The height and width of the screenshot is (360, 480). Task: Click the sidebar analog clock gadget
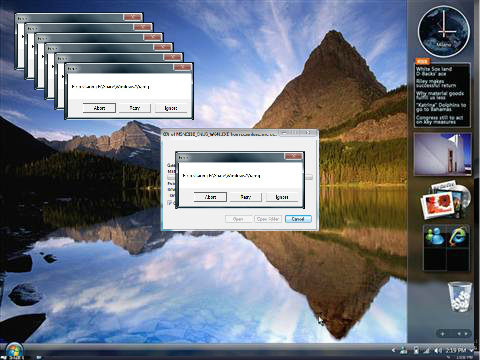[x=444, y=31]
